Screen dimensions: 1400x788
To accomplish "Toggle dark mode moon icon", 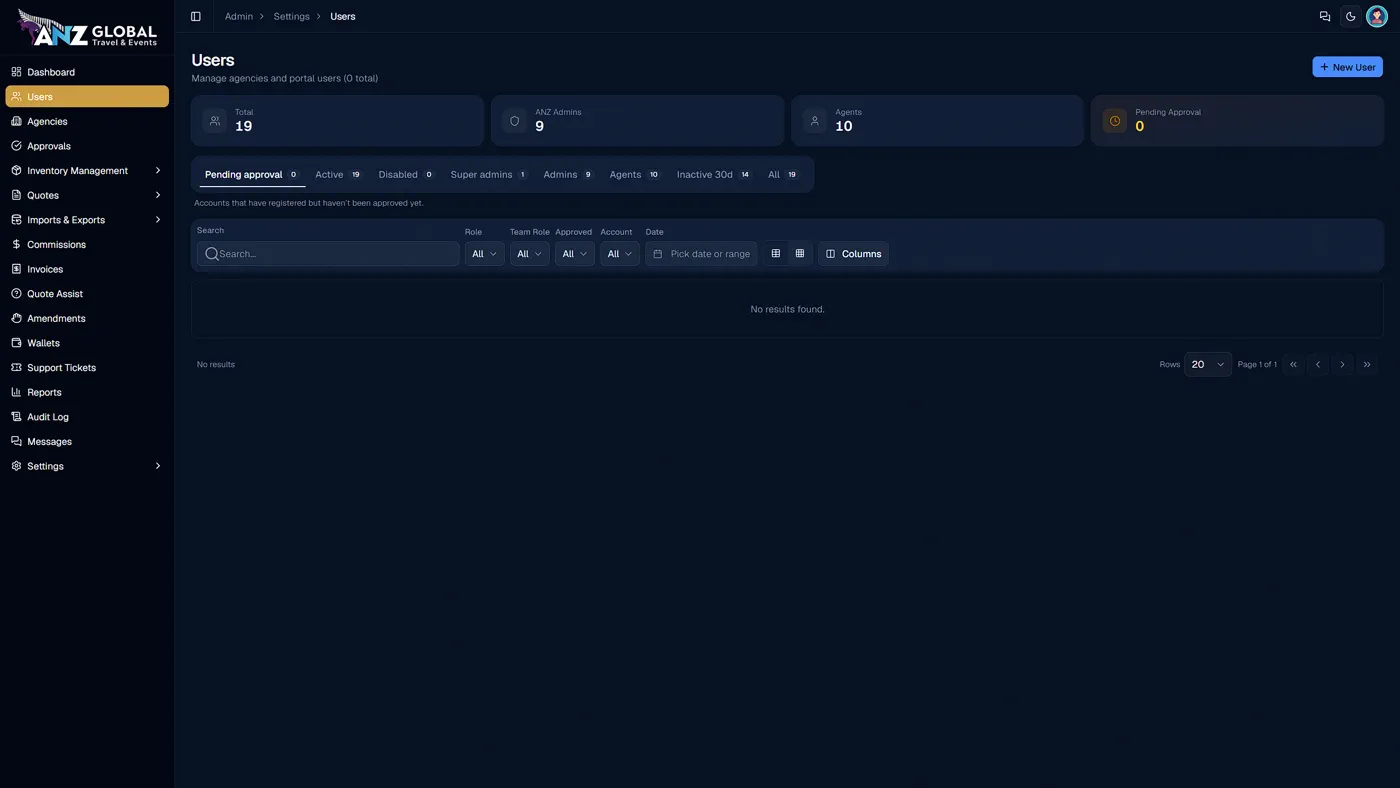I will [x=1351, y=16].
